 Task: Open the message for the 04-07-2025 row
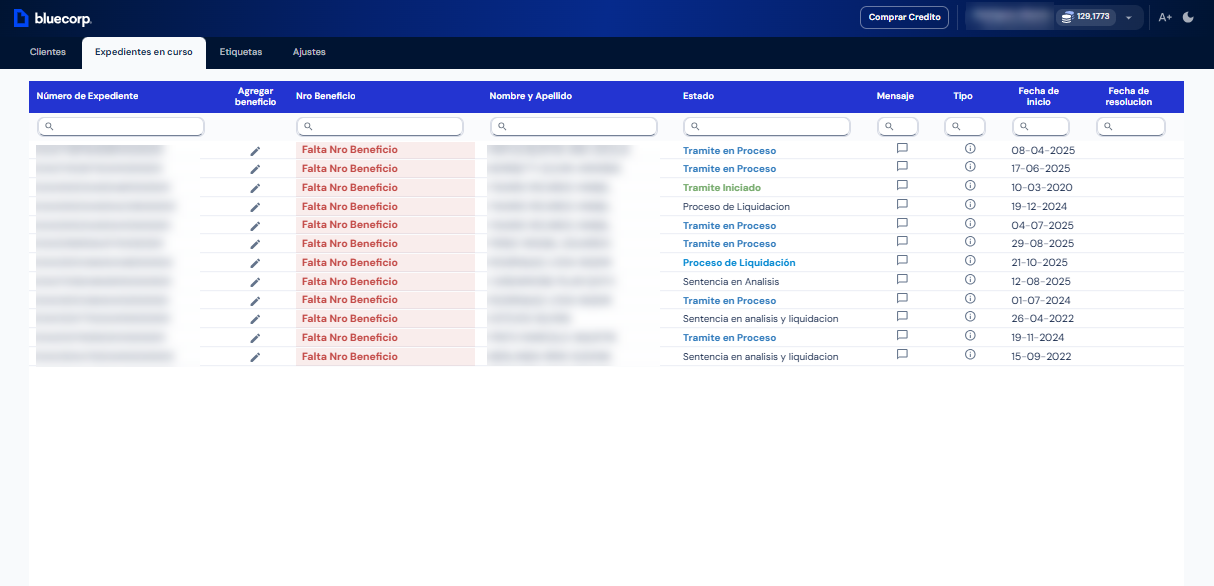point(902,223)
